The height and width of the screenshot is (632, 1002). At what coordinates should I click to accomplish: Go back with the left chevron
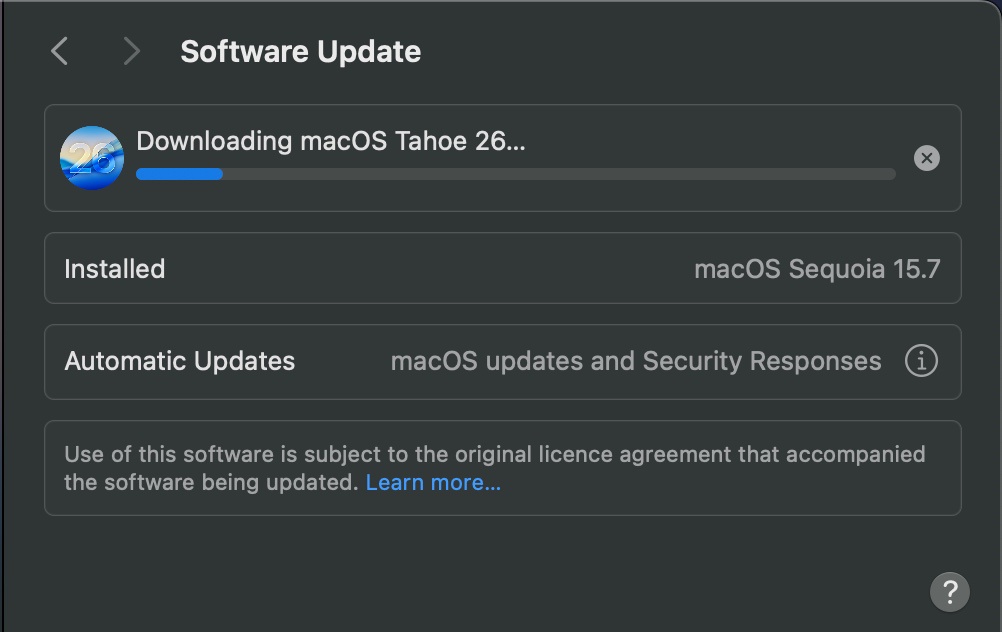(x=60, y=51)
